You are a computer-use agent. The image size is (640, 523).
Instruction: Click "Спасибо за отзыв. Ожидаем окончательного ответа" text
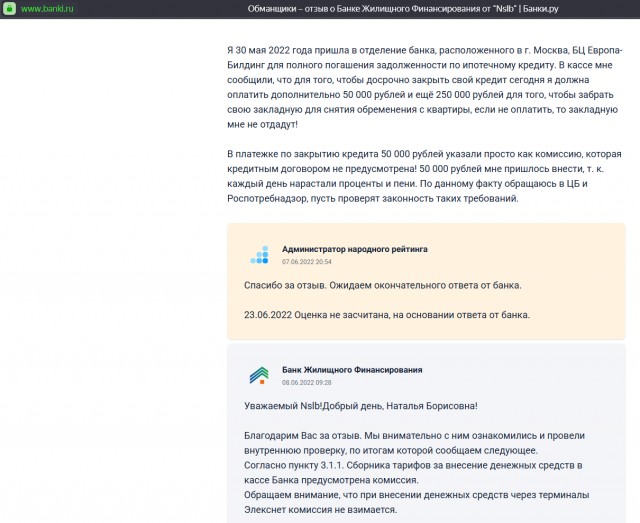point(383,285)
